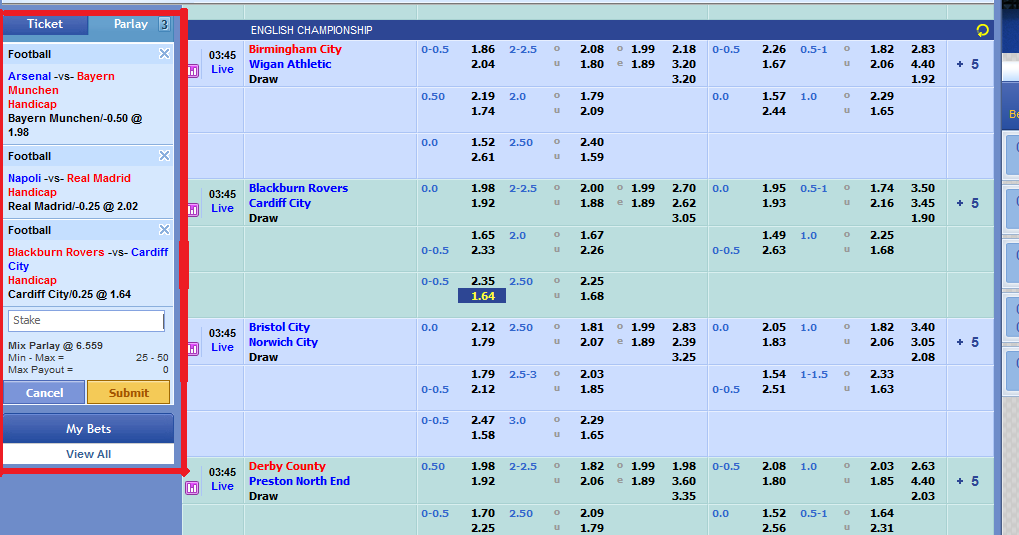Refresh the English Championship odds list

982,30
